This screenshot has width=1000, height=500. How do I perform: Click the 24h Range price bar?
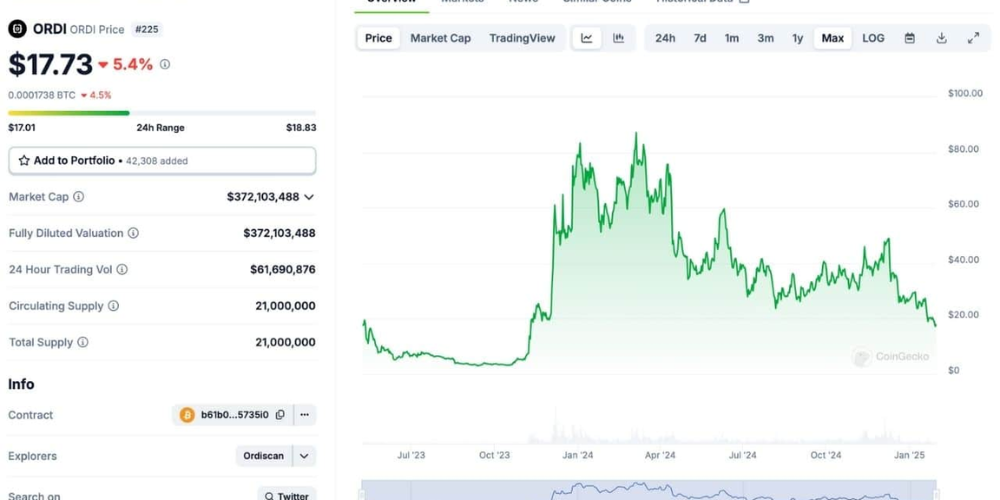click(x=162, y=113)
